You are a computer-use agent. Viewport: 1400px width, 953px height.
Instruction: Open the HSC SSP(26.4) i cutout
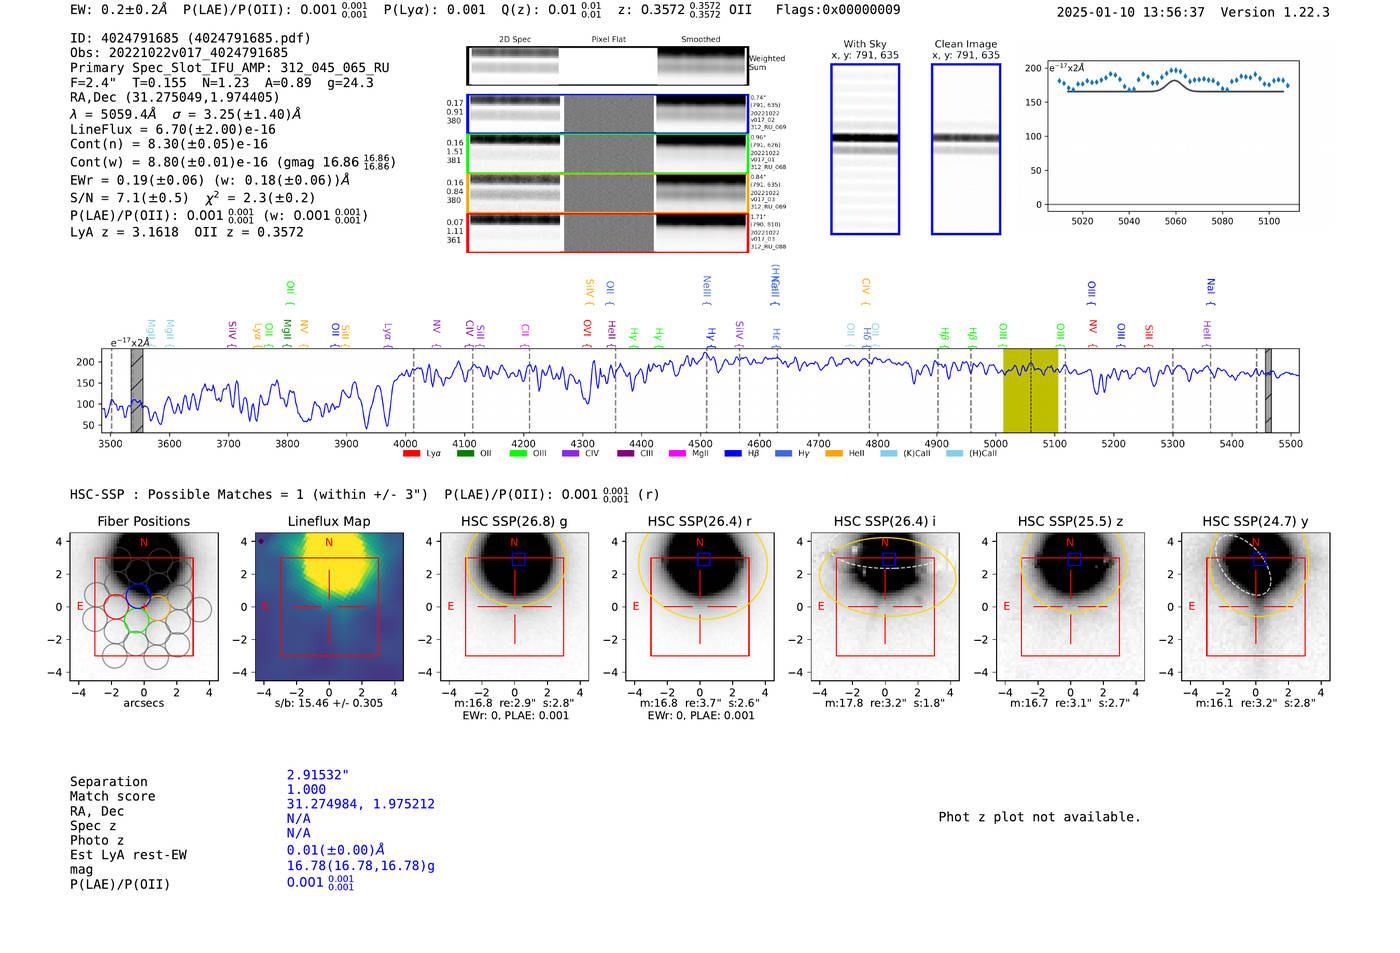coord(885,606)
